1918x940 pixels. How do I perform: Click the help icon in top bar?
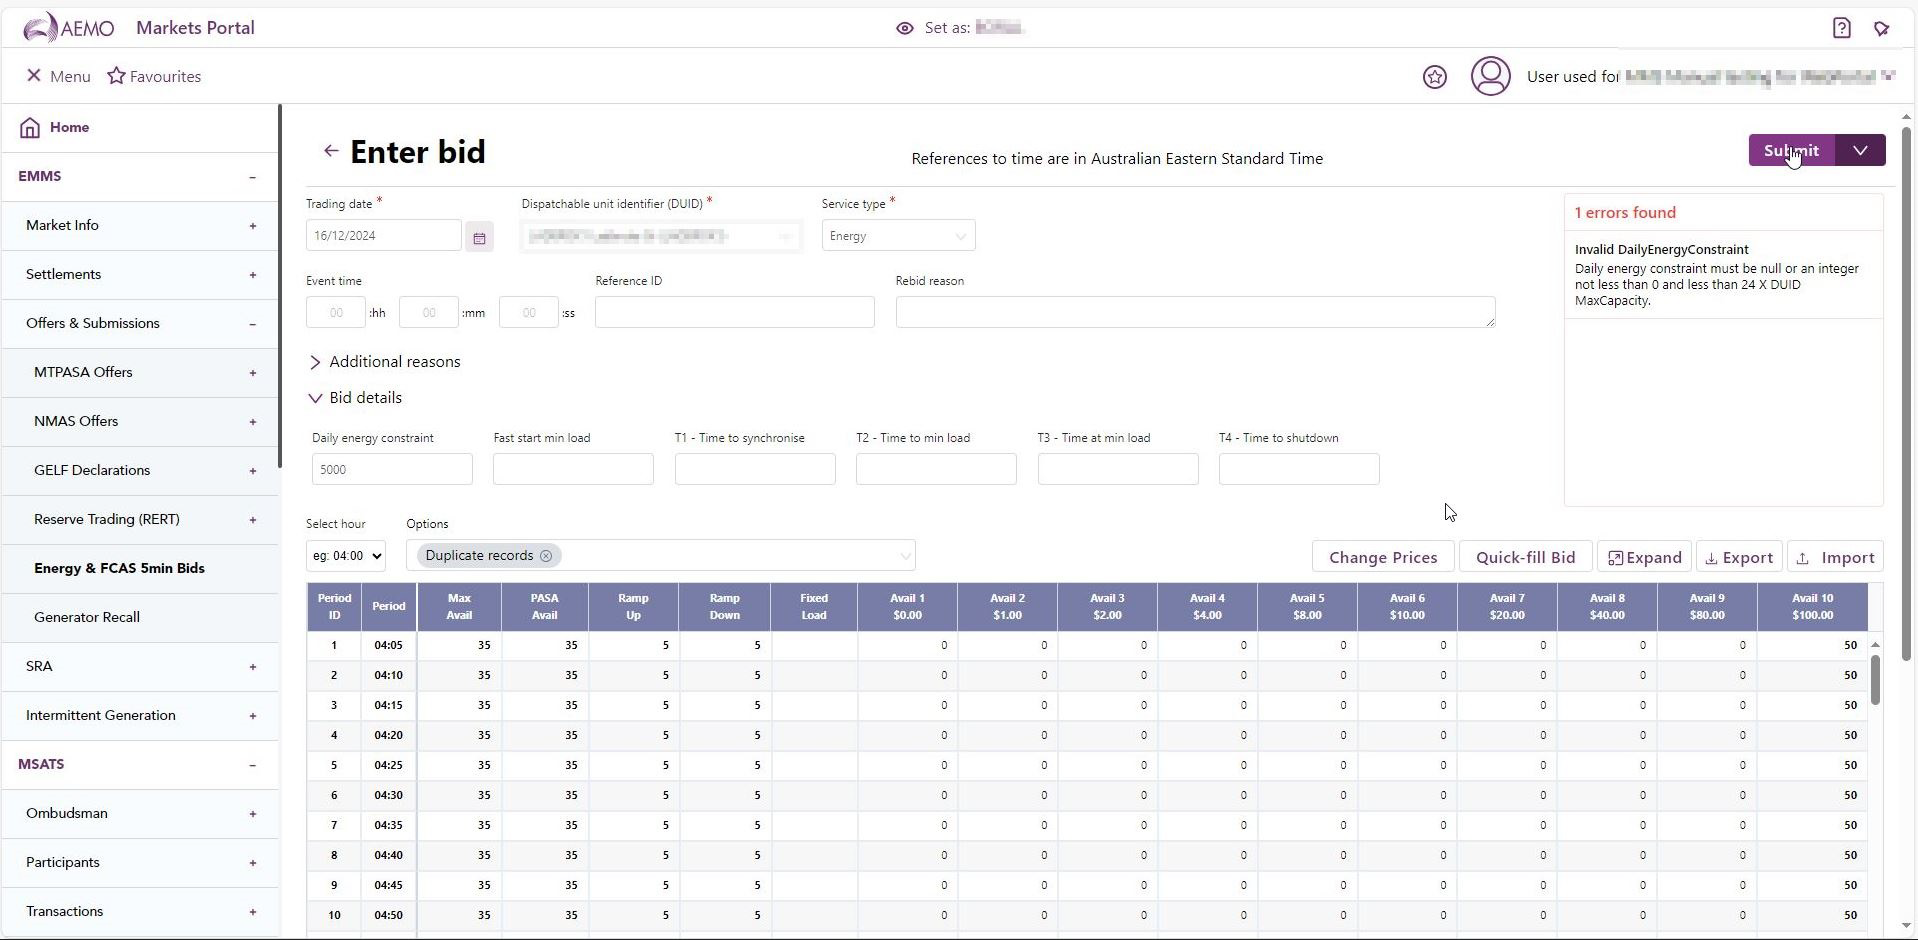pyautogui.click(x=1841, y=28)
